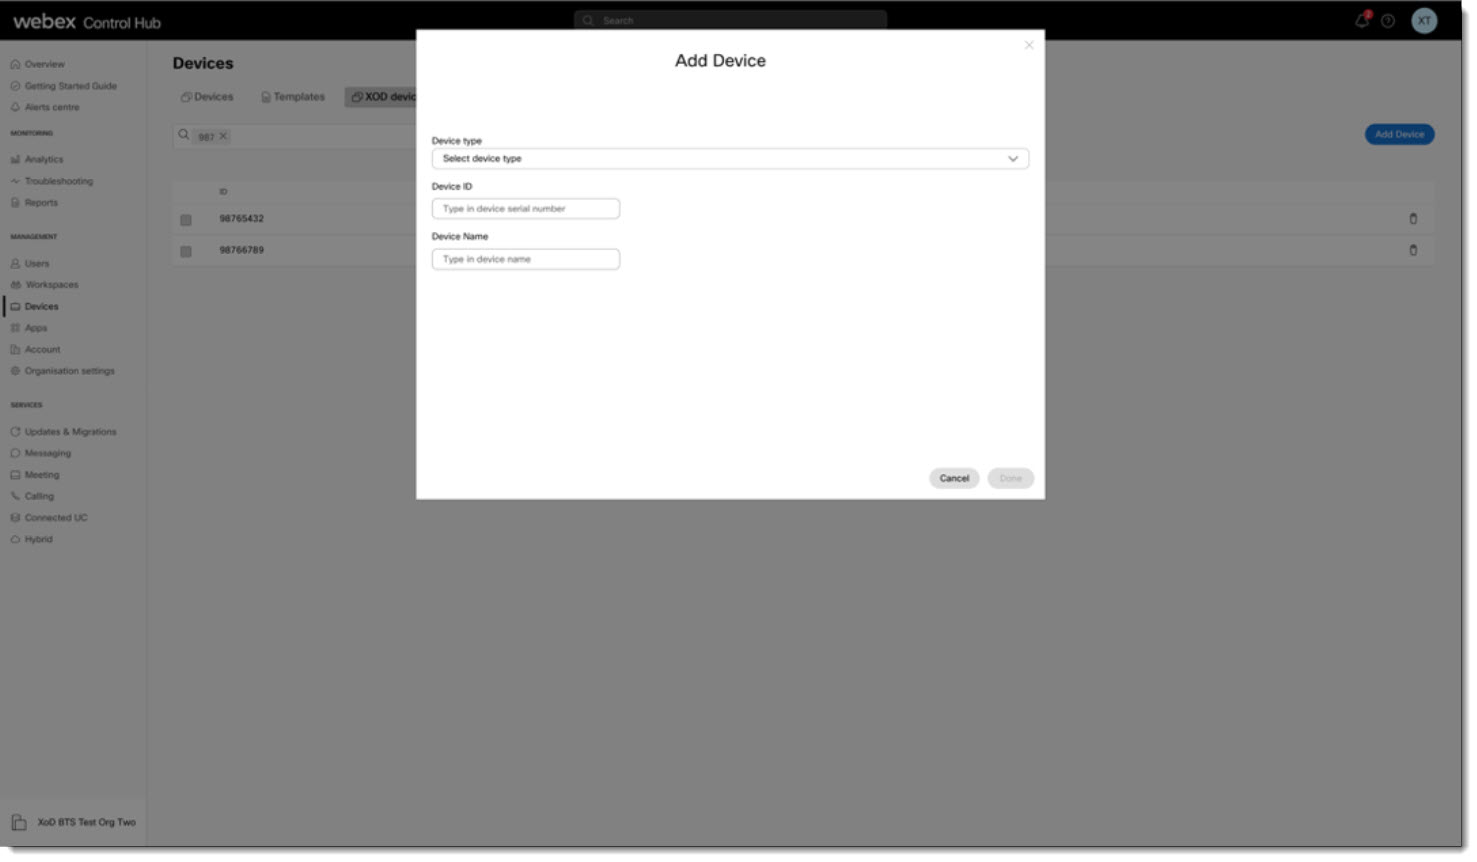Tick checkbox for device 98765432

186,220
